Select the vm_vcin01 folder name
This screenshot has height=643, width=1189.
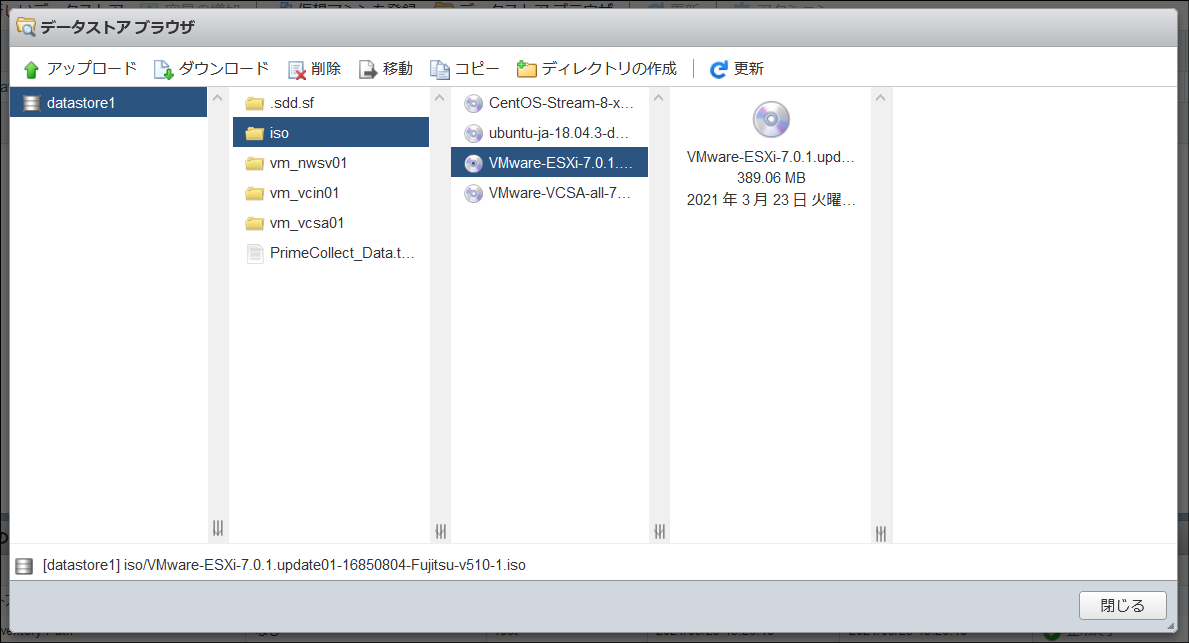pyautogui.click(x=304, y=193)
